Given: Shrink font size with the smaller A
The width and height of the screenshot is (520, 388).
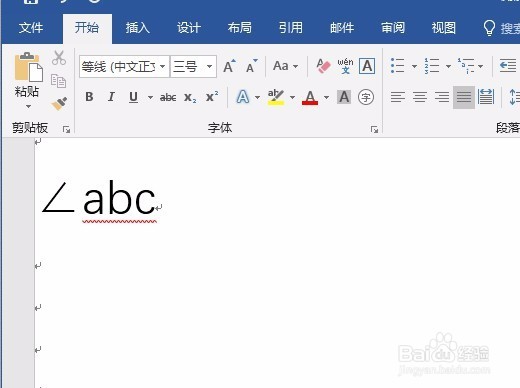Looking at the screenshot, I should [x=251, y=66].
